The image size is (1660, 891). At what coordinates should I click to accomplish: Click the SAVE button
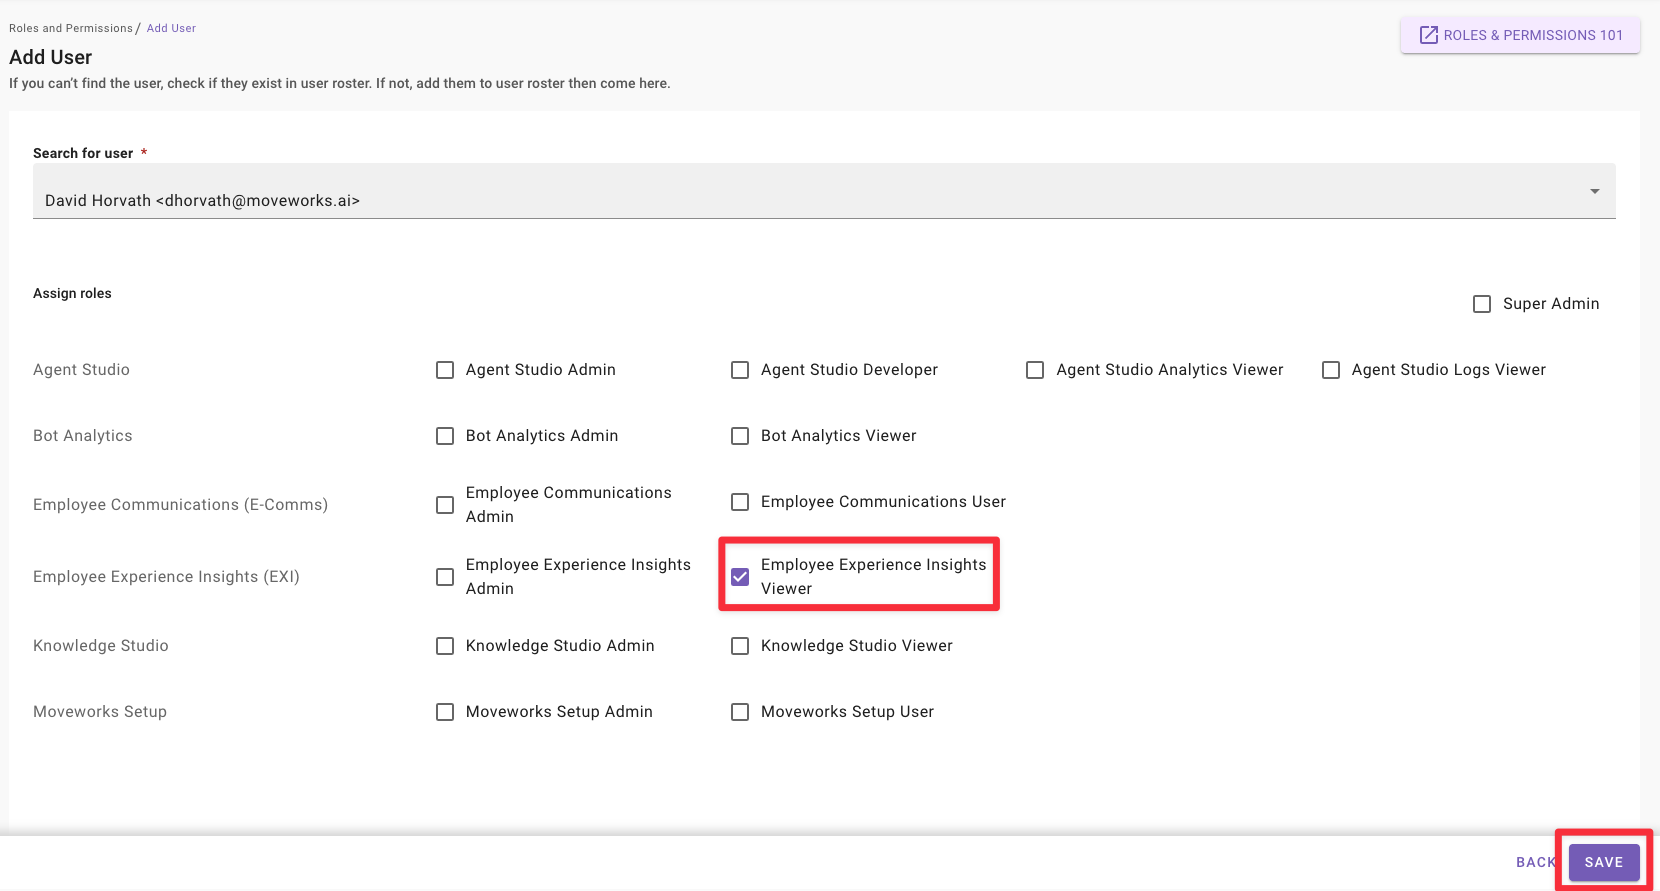[x=1604, y=862]
